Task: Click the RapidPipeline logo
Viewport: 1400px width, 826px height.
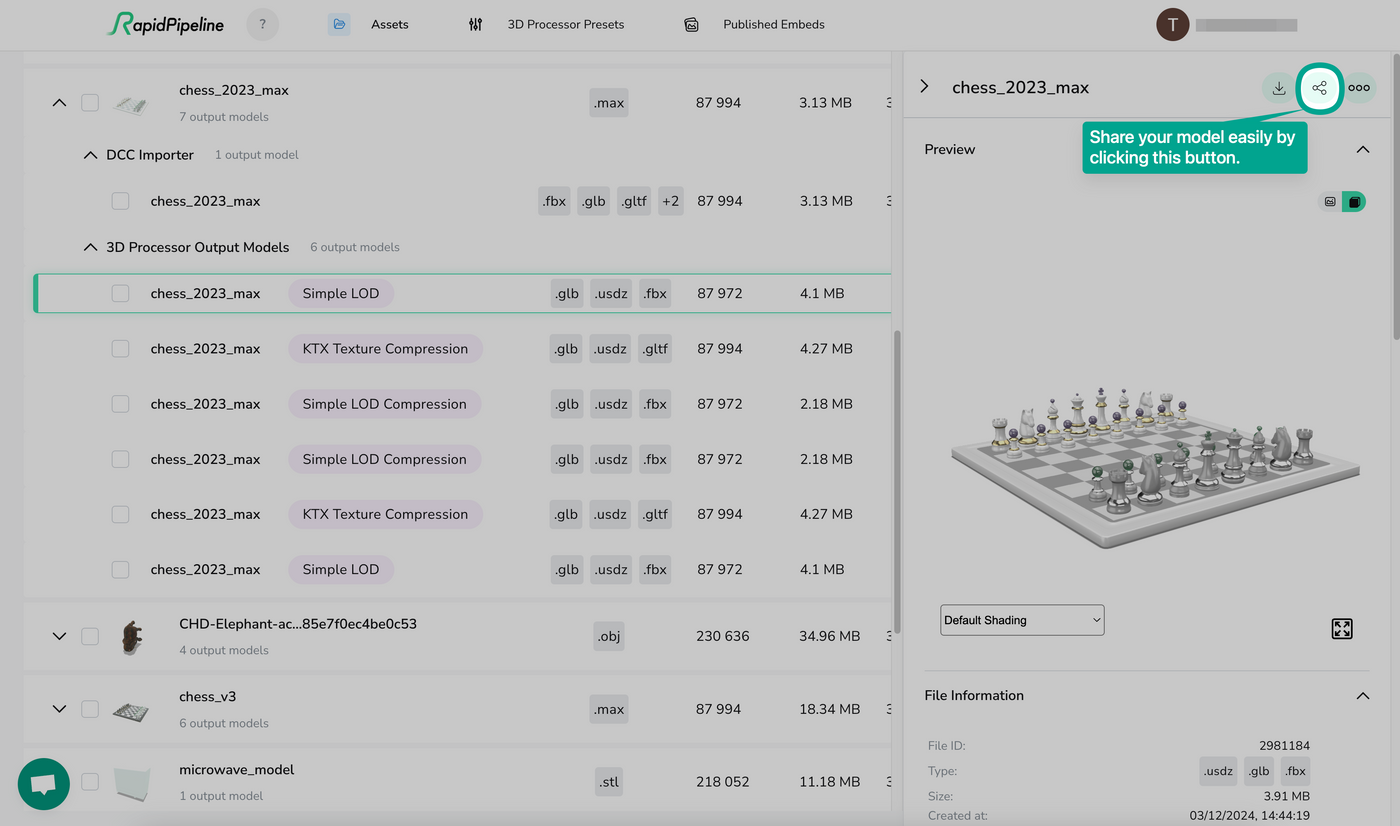Action: 166,25
